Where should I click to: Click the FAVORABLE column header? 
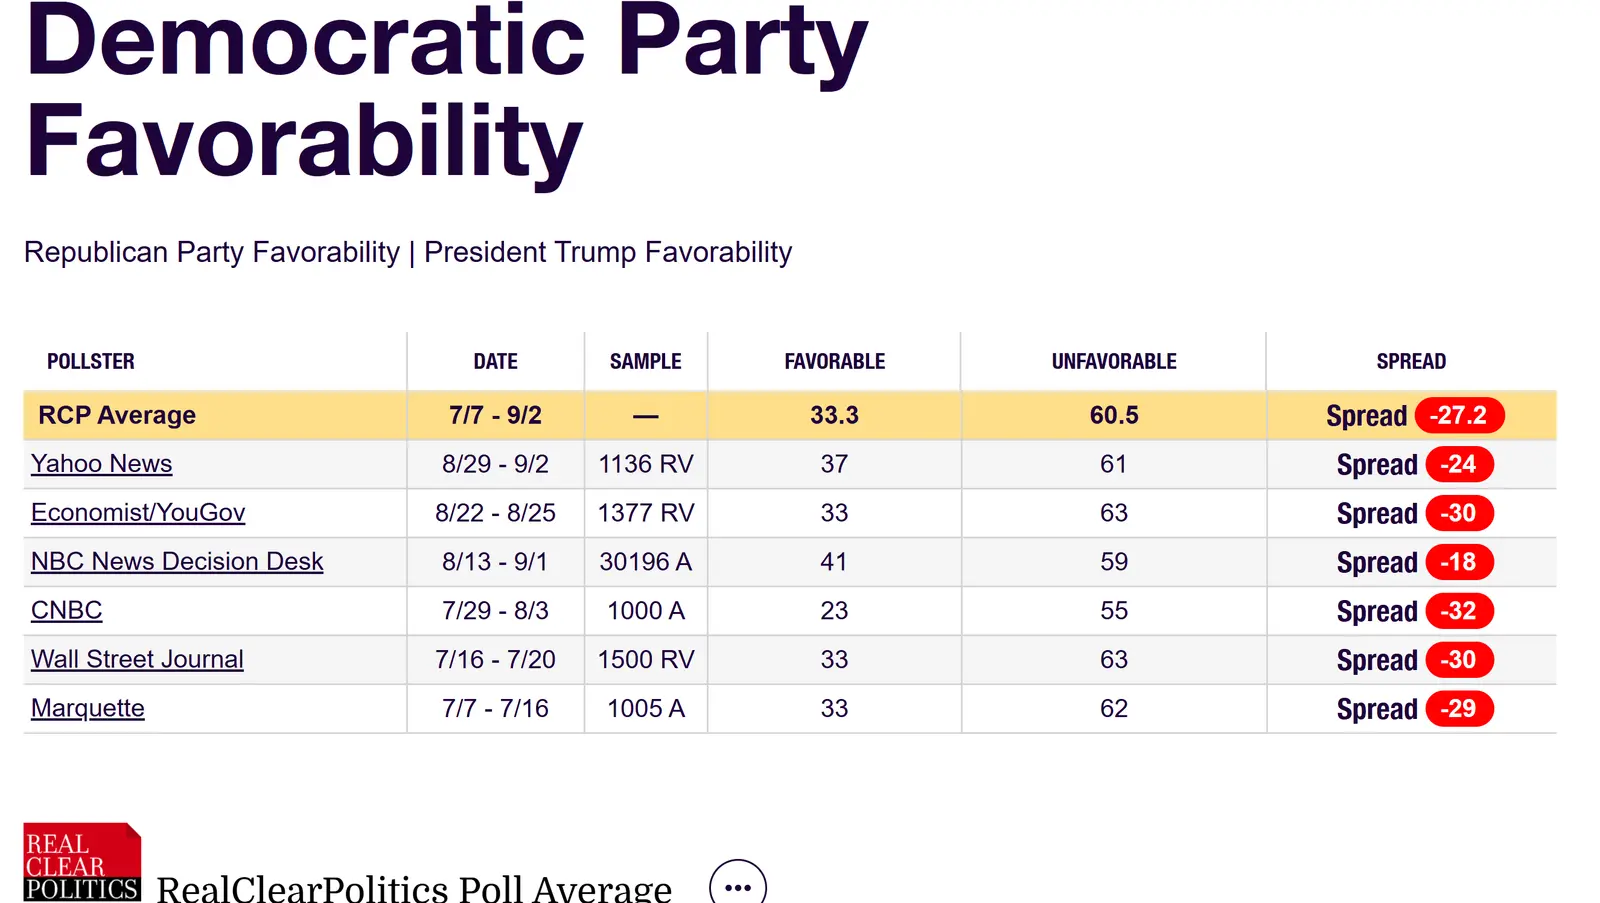click(x=835, y=362)
